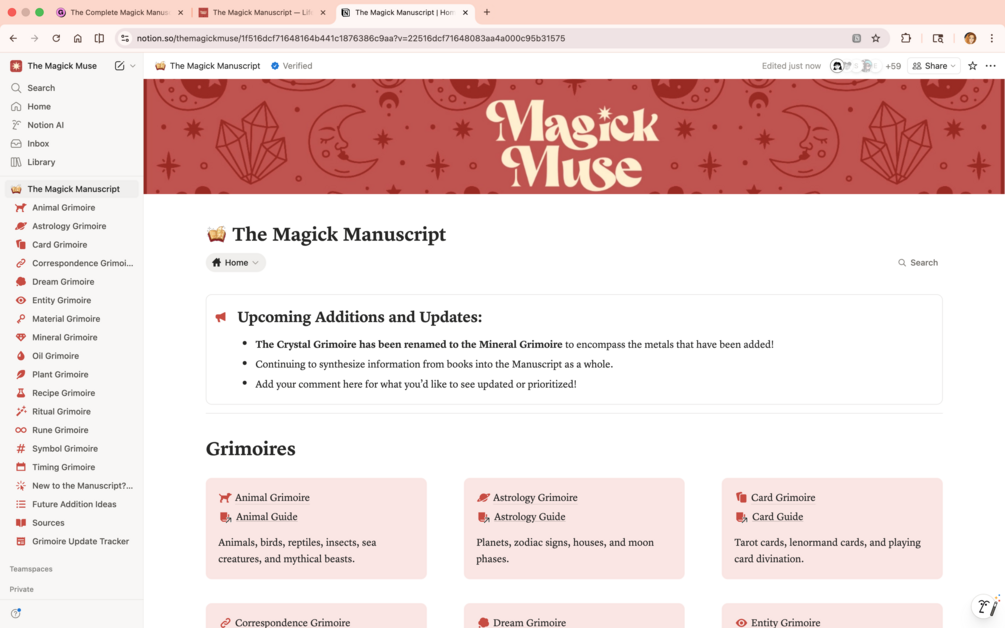Viewport: 1005px width, 628px height.
Task: Click the database Search field
Action: coord(918,263)
